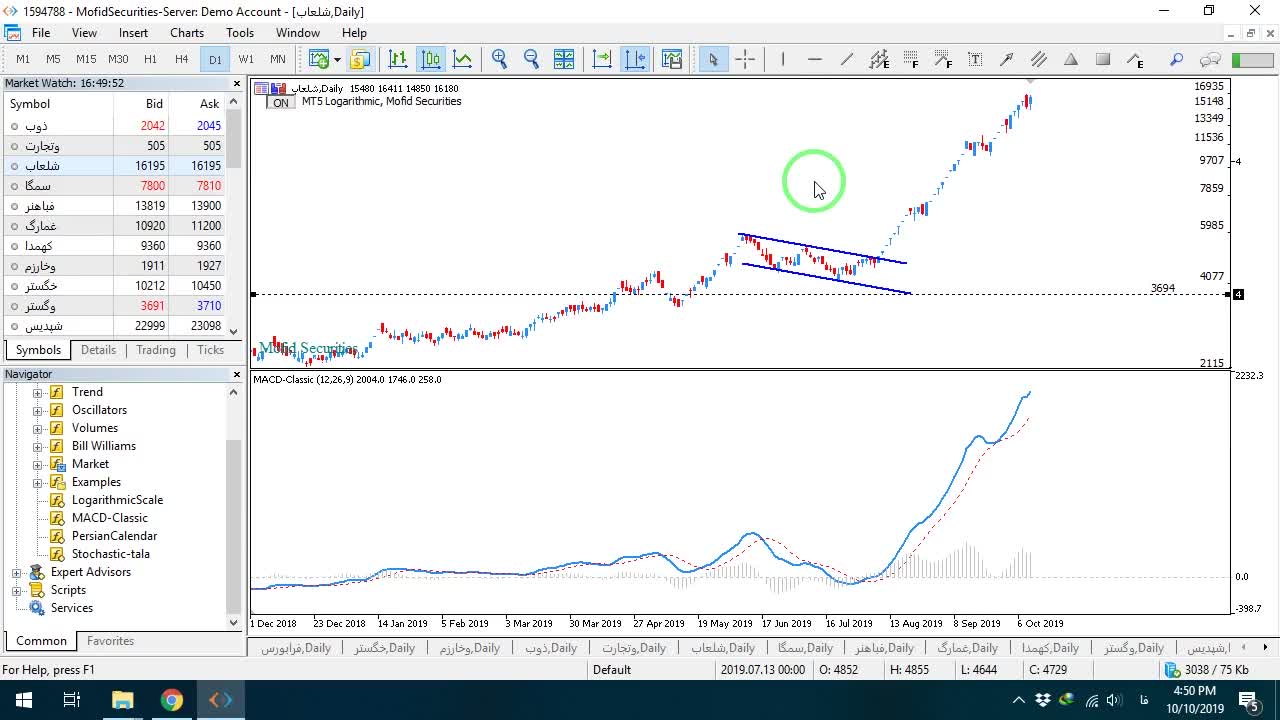1280x720 pixels.
Task: Select the crosshair tool
Action: 745,59
